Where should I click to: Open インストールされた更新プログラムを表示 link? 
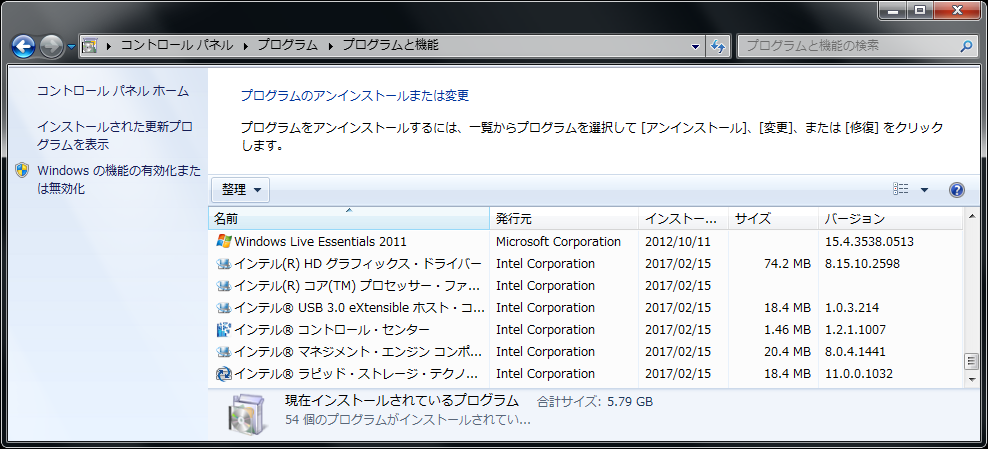[x=114, y=136]
